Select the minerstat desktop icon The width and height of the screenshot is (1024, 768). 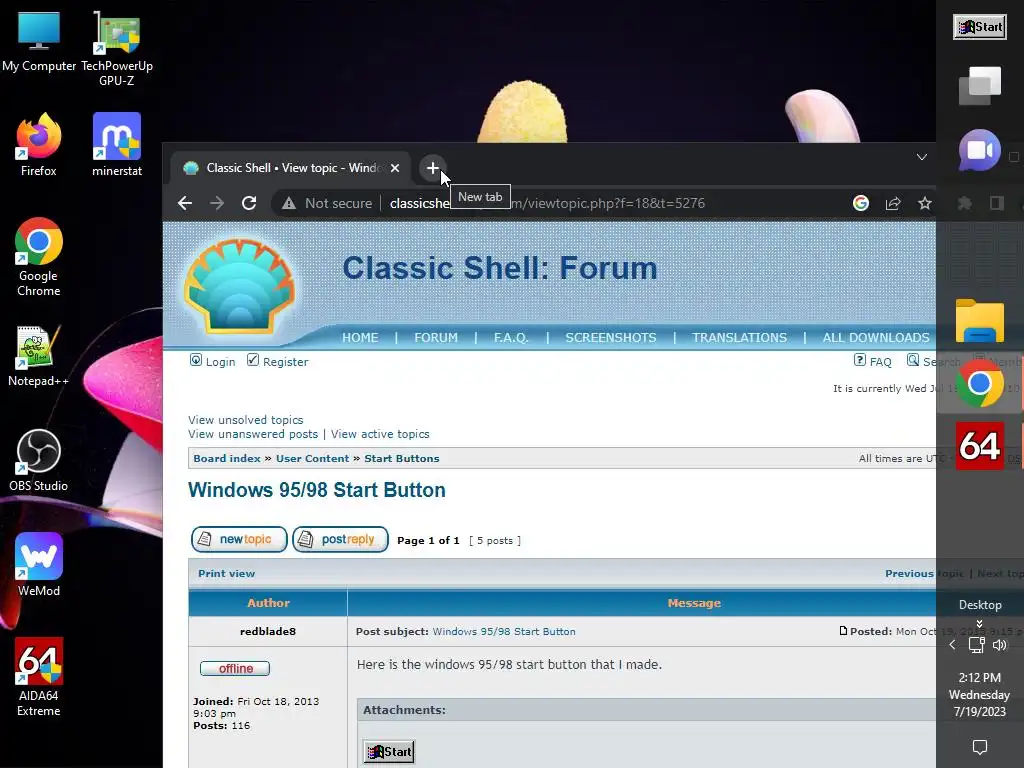pos(117,144)
